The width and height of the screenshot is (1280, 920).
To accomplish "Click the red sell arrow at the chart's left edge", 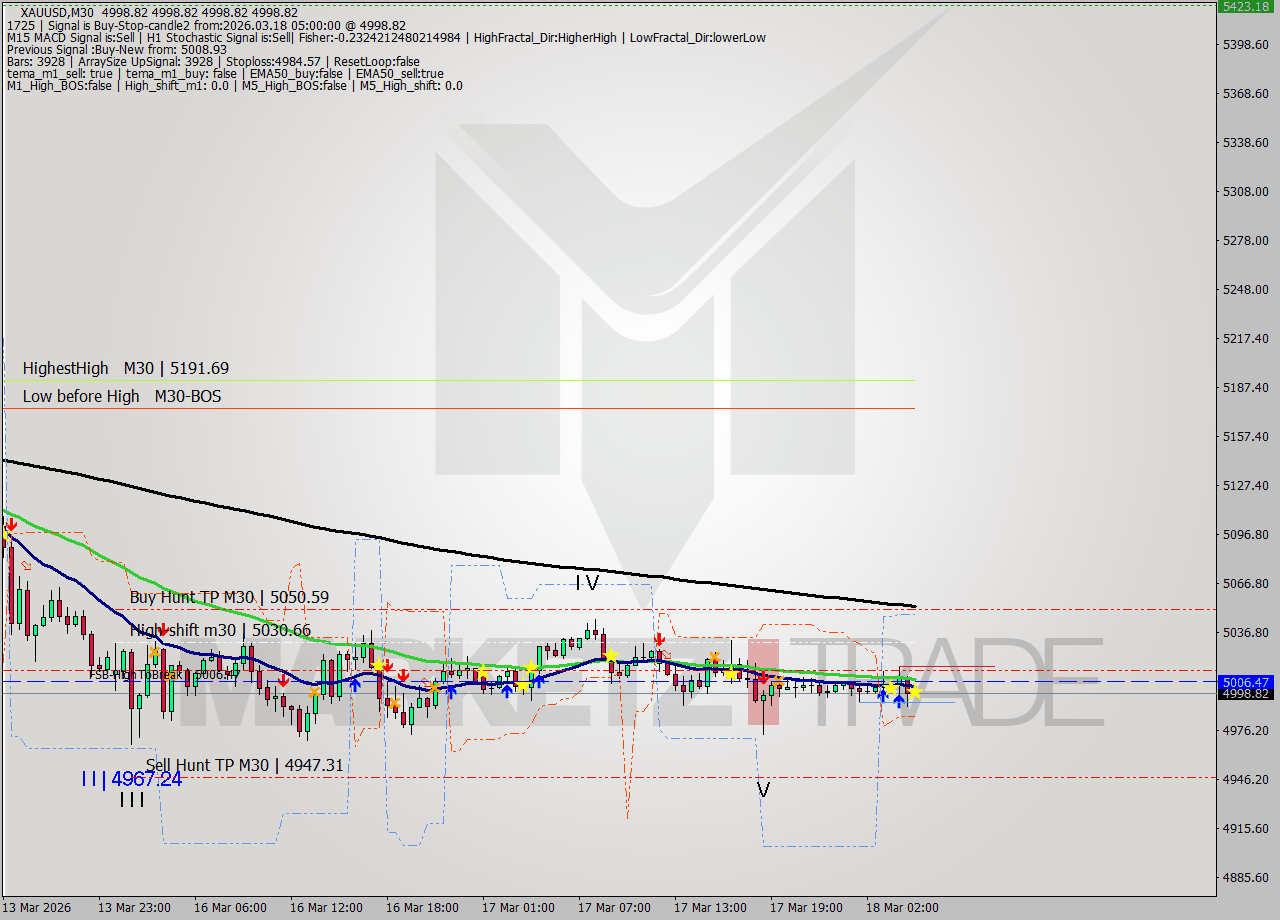I will [x=10, y=524].
